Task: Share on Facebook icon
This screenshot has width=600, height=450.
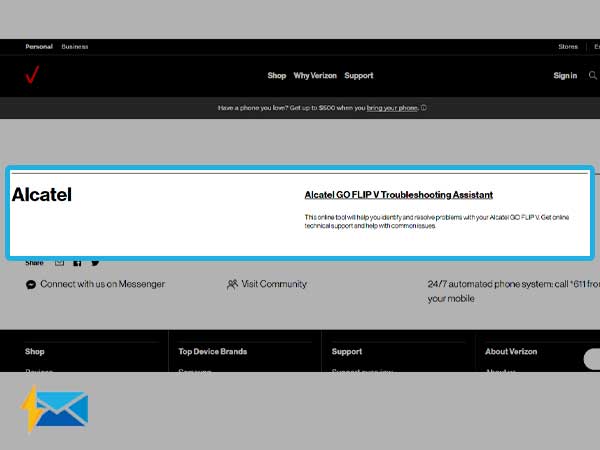Action: coord(77,263)
